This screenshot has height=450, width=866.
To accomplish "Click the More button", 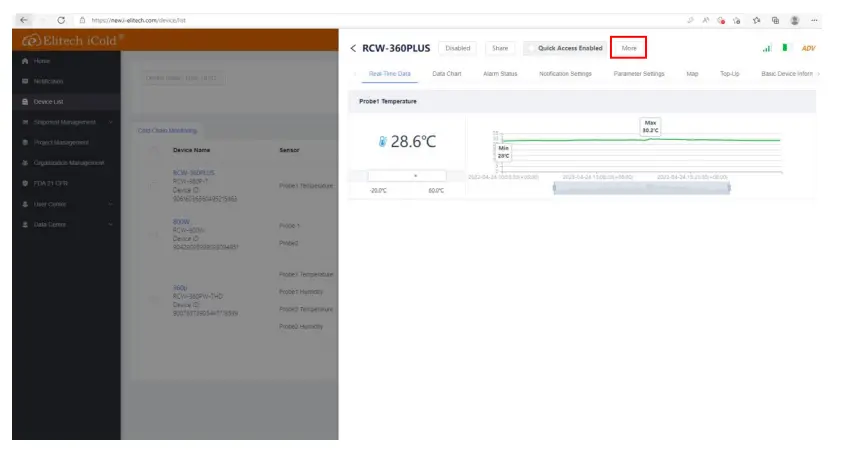I will [x=629, y=48].
